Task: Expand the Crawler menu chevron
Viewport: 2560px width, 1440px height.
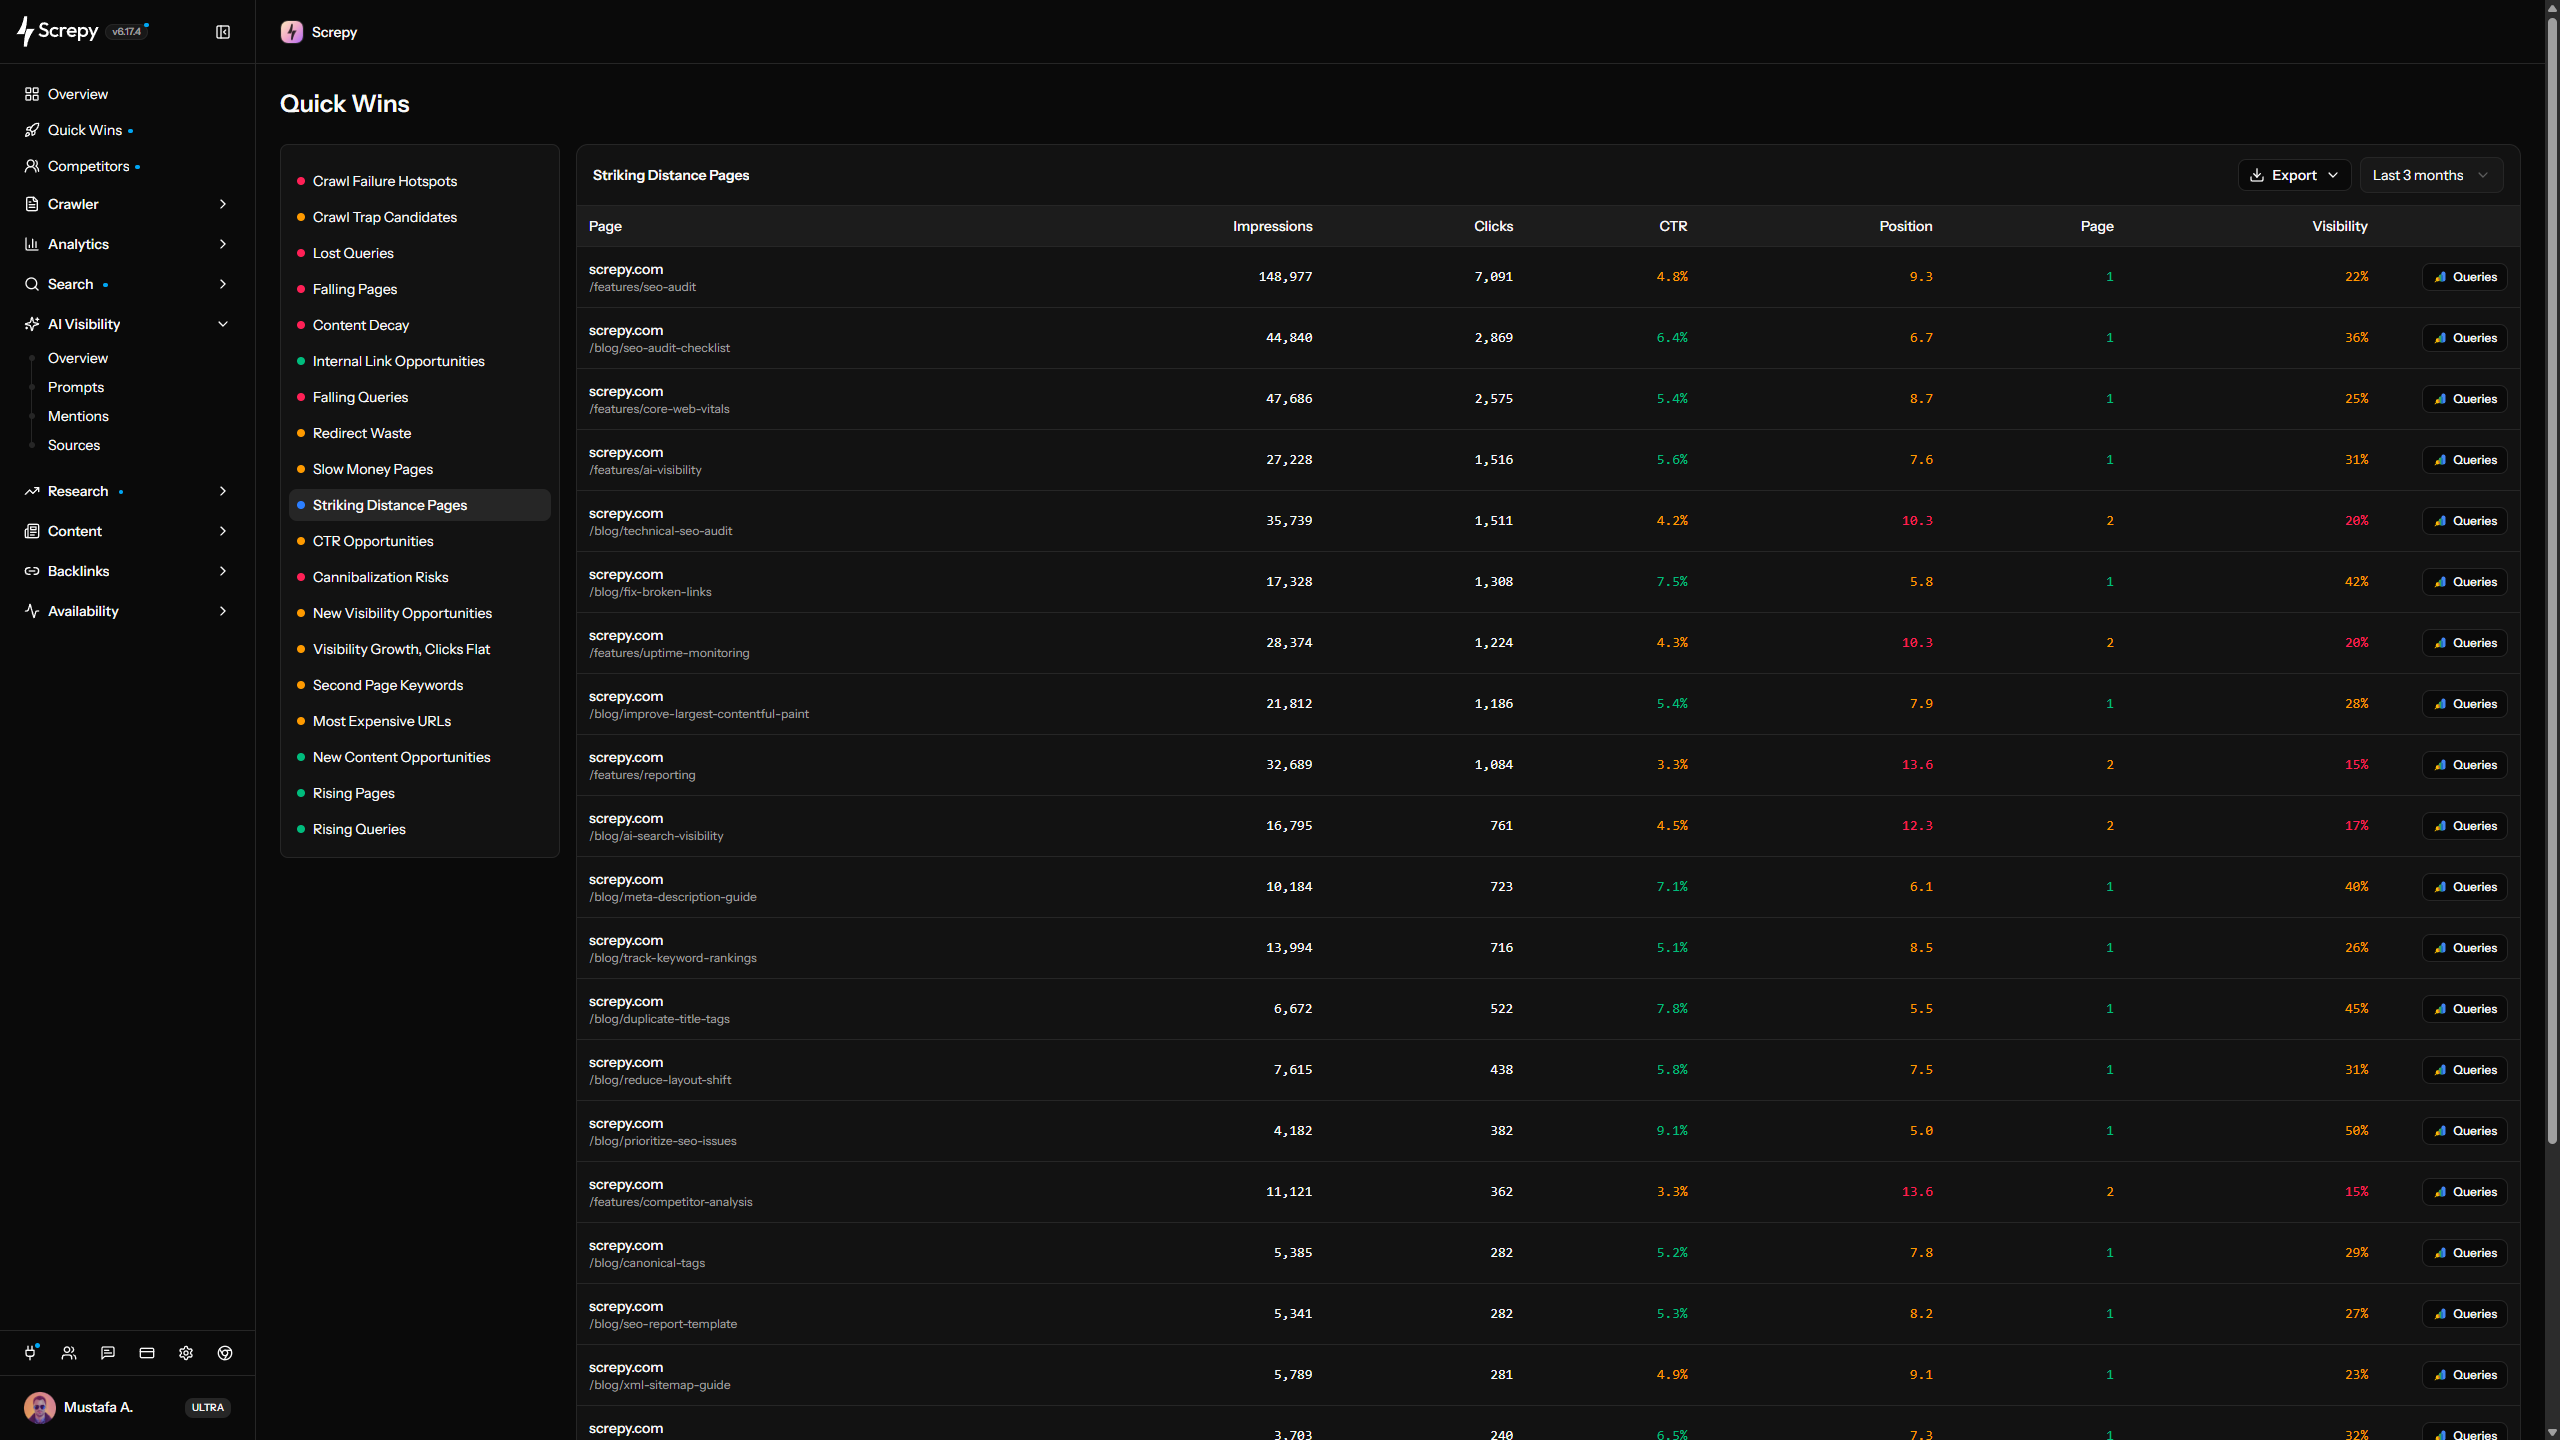Action: click(x=223, y=204)
